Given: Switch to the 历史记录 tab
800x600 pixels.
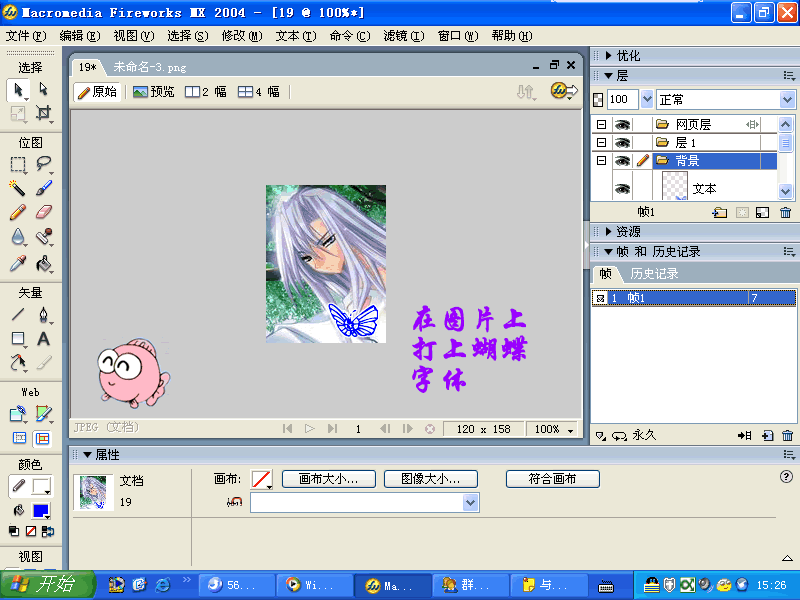Looking at the screenshot, I should pos(654,274).
